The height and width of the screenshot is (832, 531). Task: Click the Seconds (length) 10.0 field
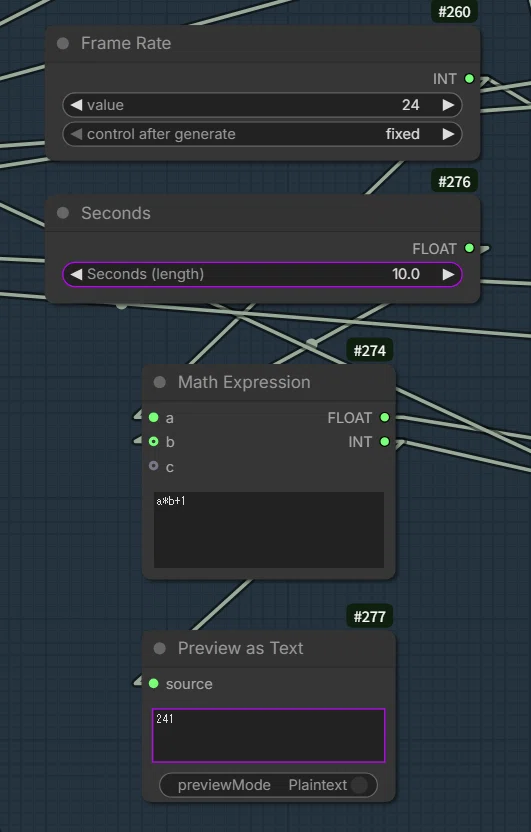pyautogui.click(x=263, y=274)
